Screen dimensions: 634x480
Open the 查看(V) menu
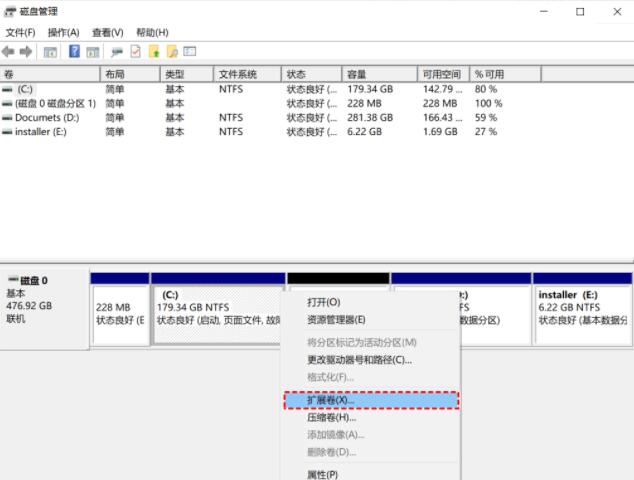point(107,33)
